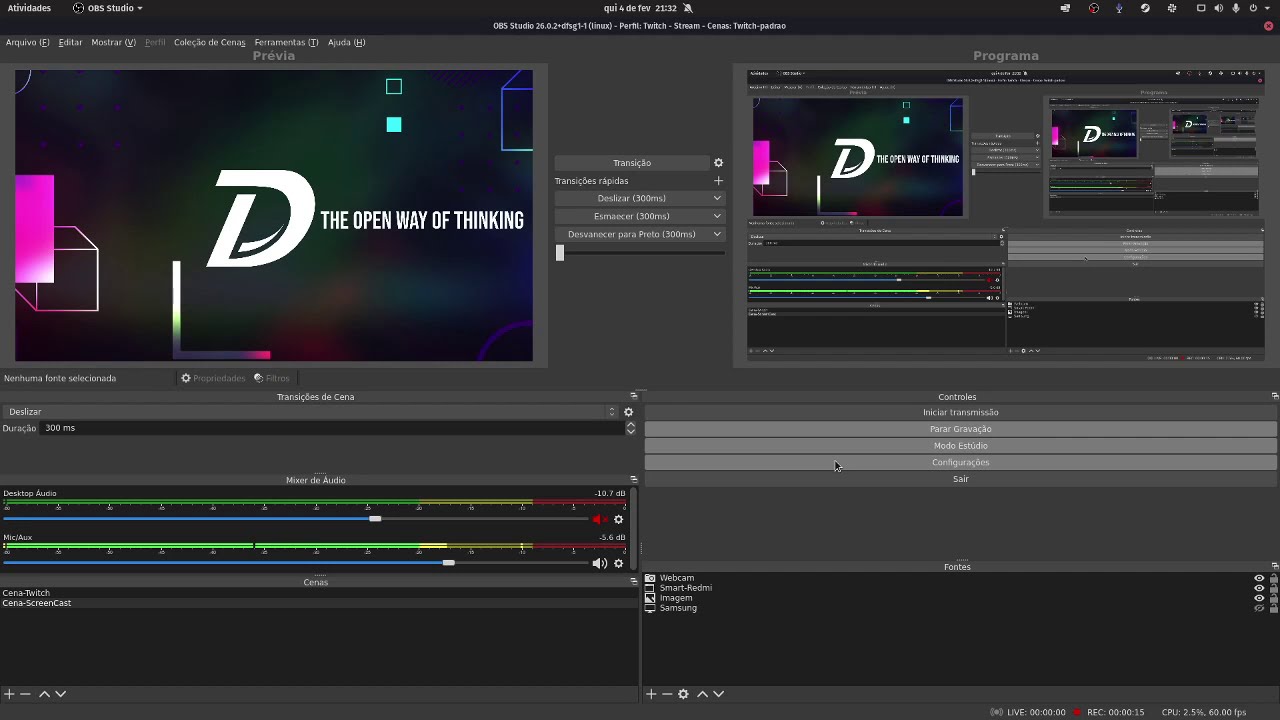Image resolution: width=1280 pixels, height=720 pixels.
Task: Open the Editar menu
Action: (x=70, y=42)
